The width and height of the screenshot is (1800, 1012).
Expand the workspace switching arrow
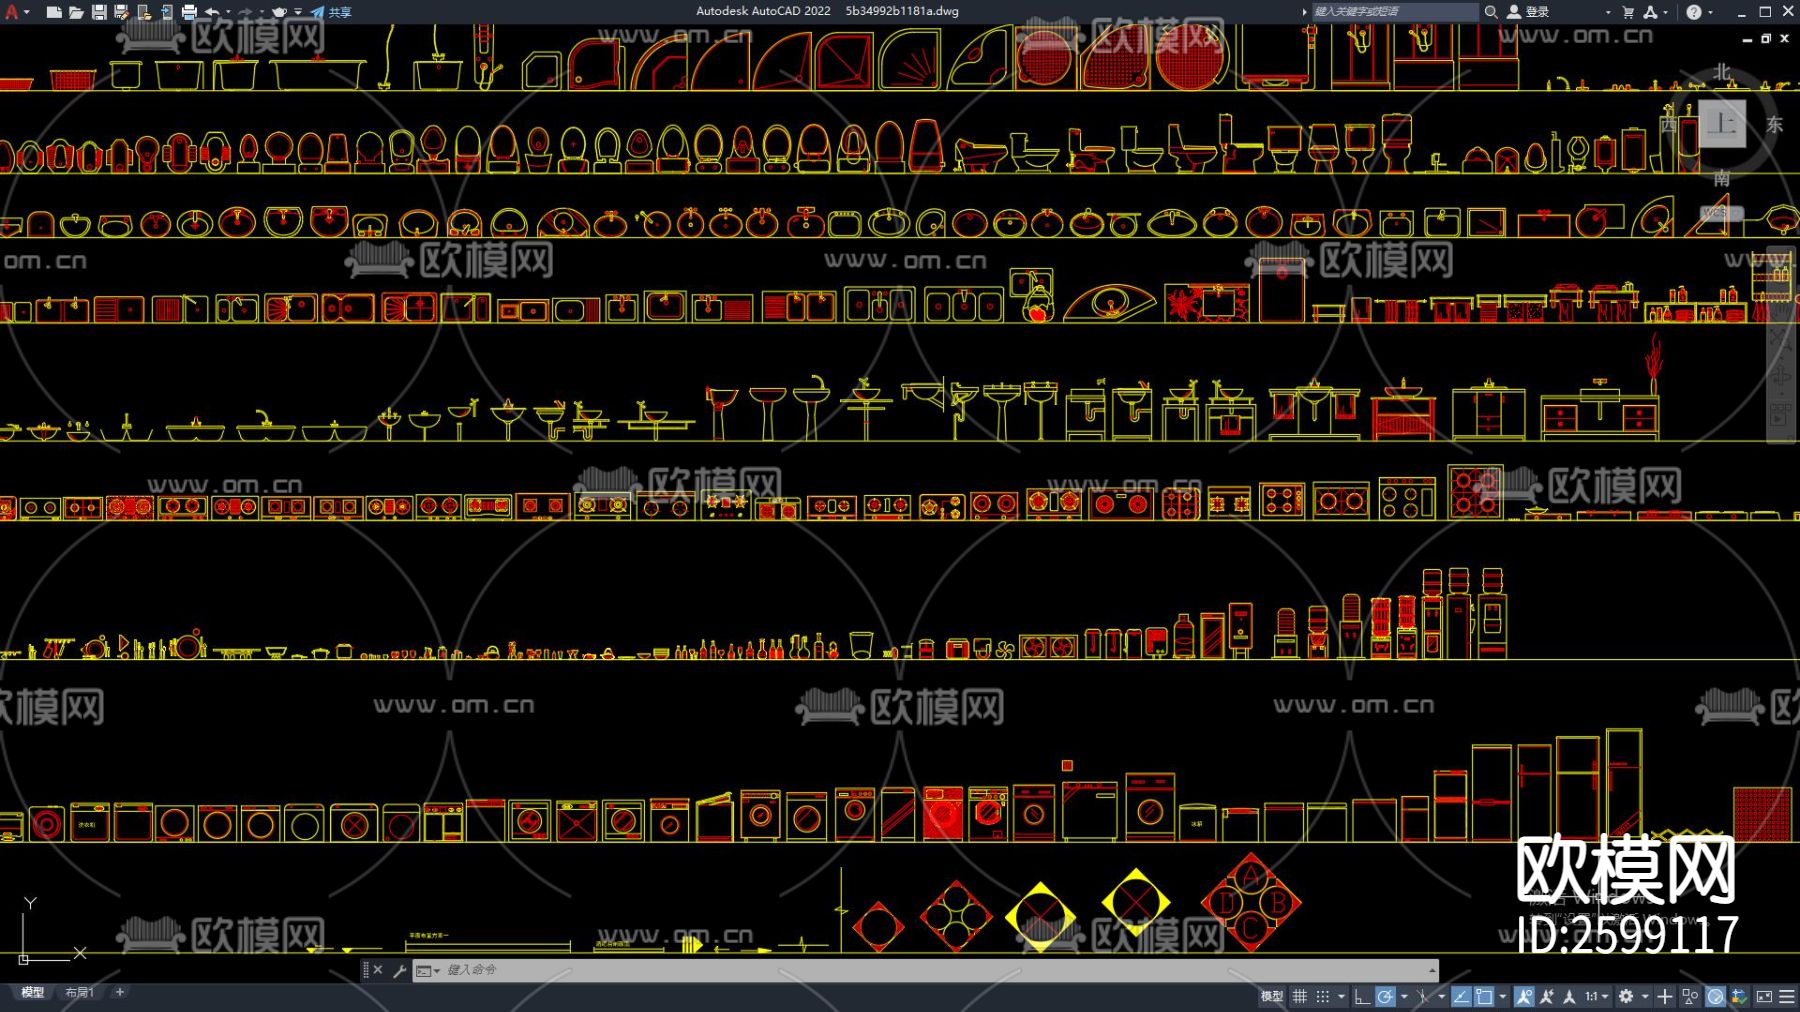point(1645,996)
